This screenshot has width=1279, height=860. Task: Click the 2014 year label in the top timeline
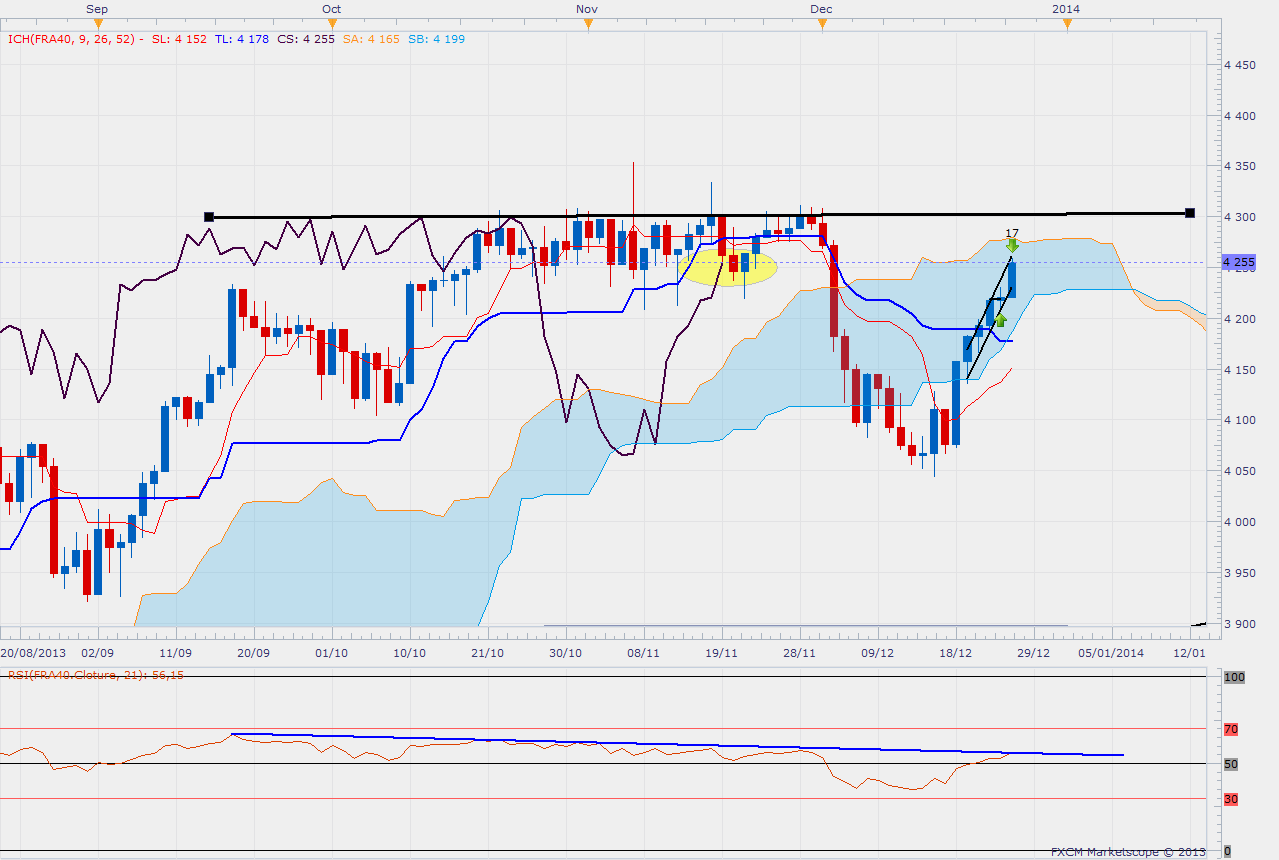click(x=1066, y=8)
